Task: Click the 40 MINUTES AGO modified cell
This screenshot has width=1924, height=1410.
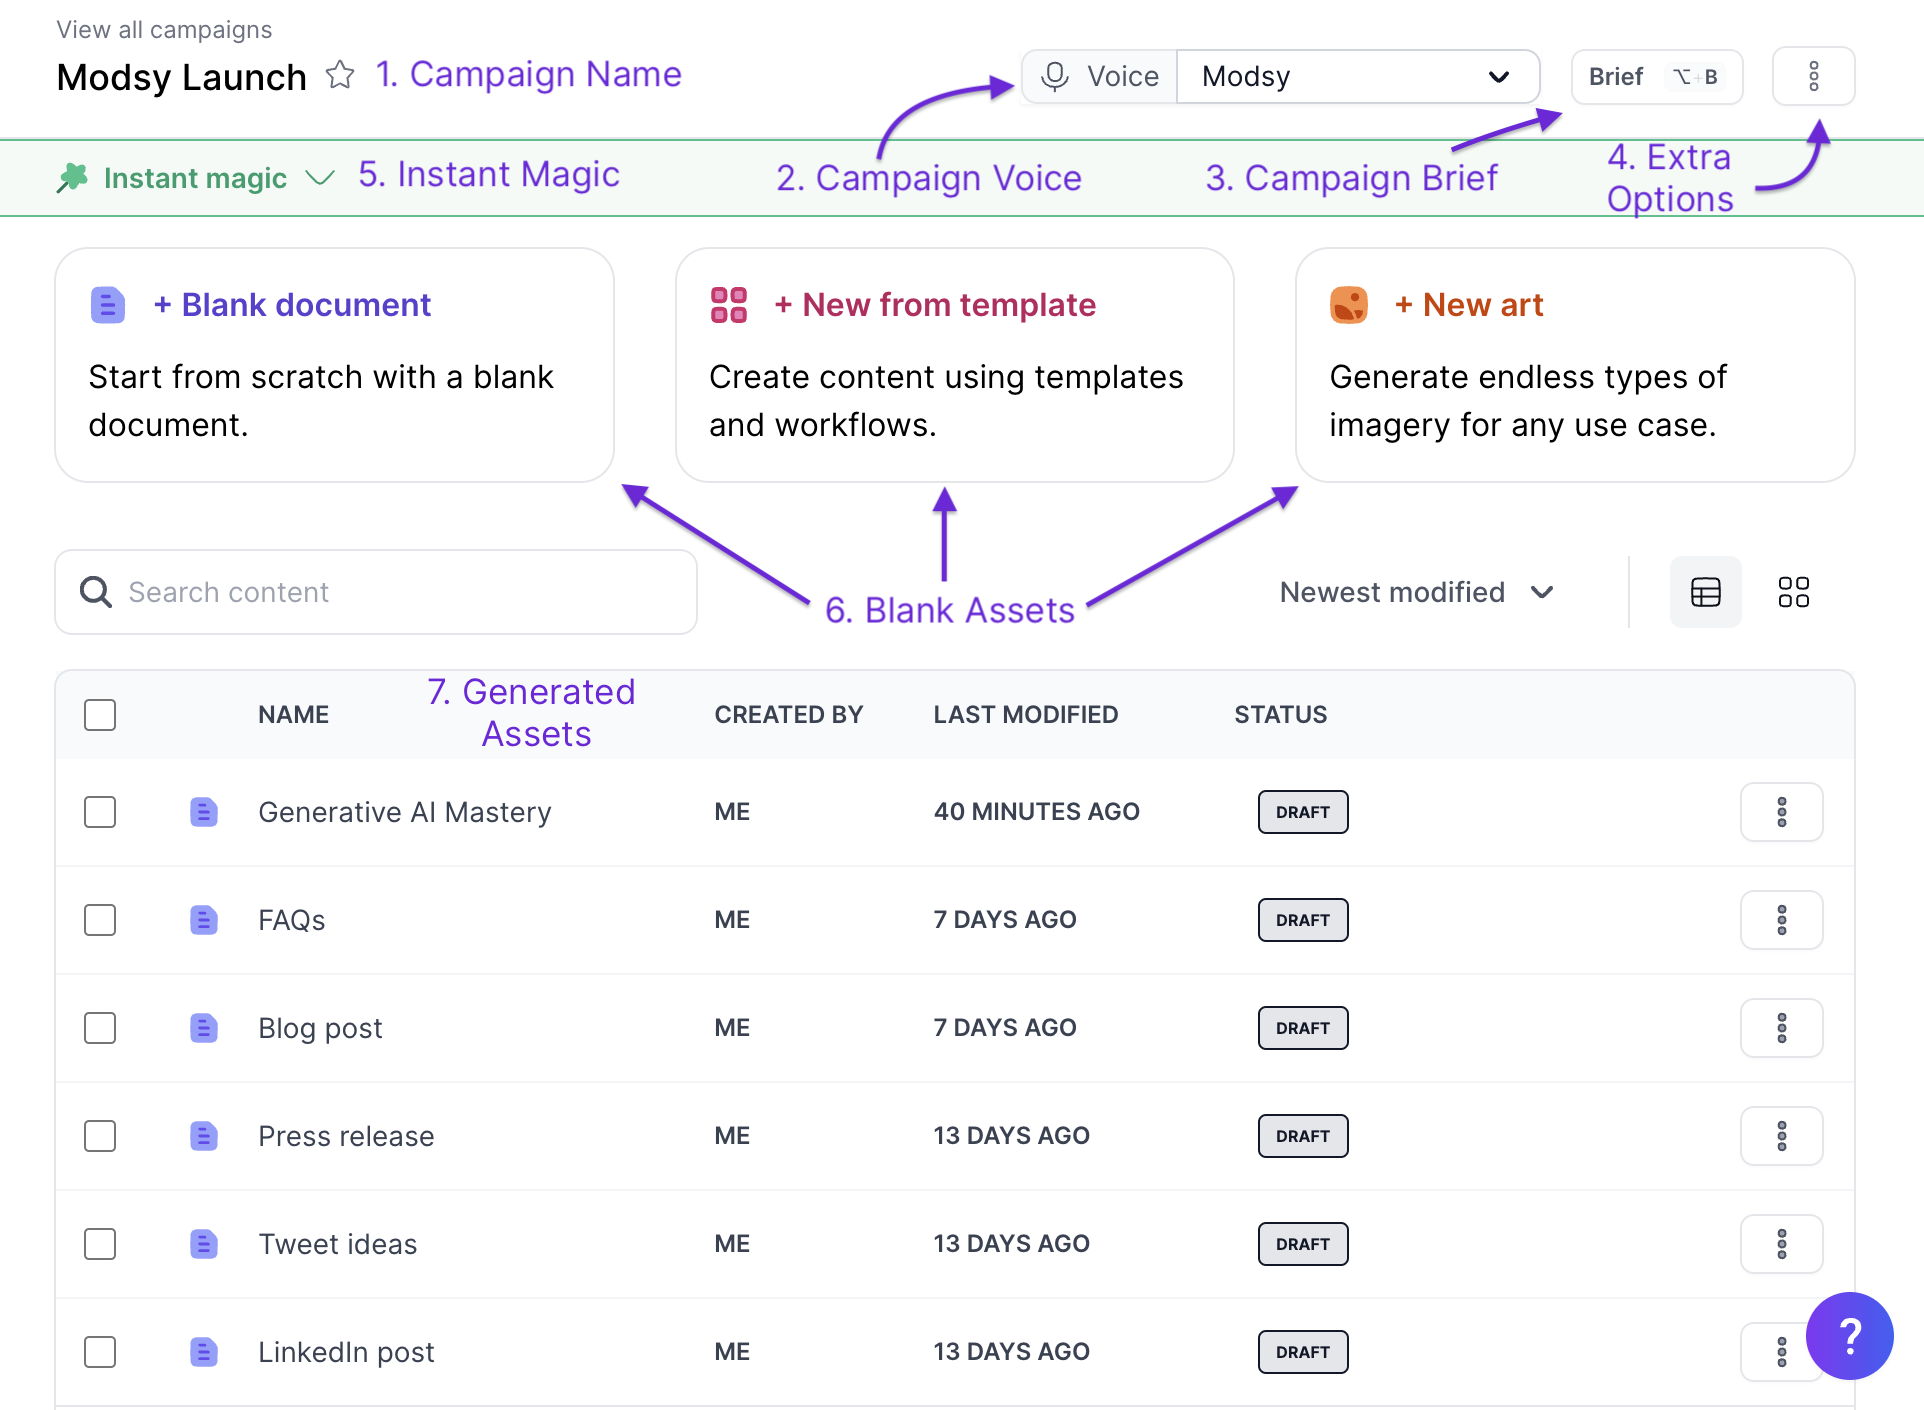Action: [x=1037, y=812]
